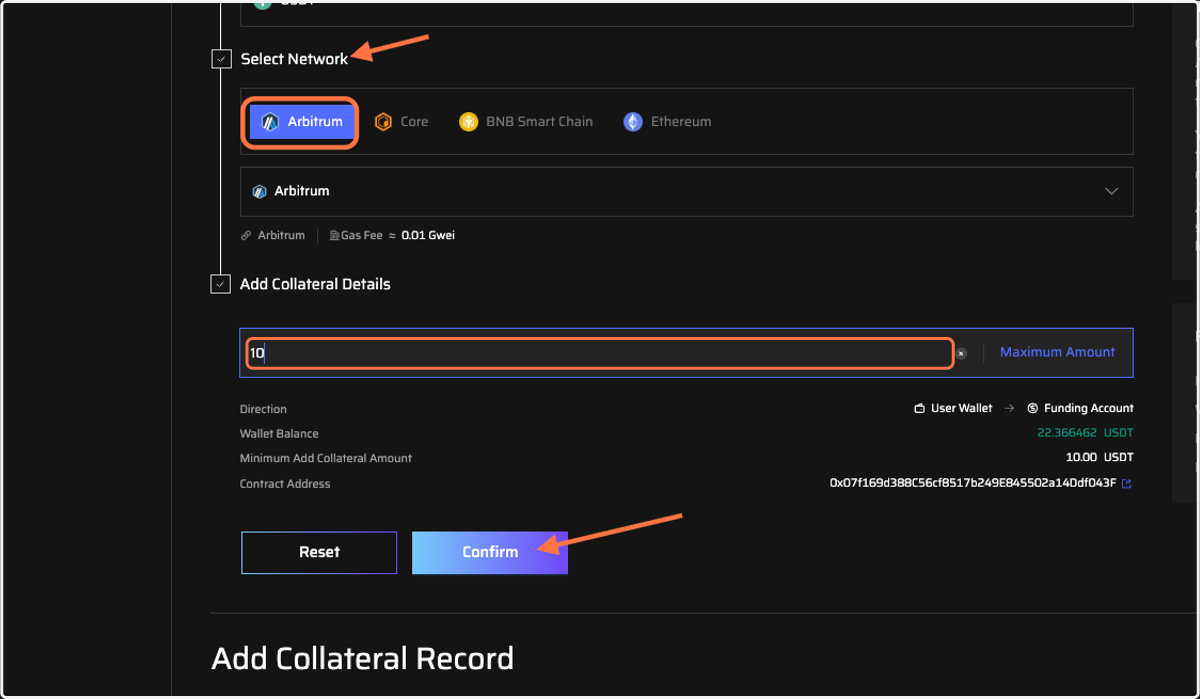The width and height of the screenshot is (1200, 699).
Task: Click the Direction label
Action: pyautogui.click(x=263, y=409)
